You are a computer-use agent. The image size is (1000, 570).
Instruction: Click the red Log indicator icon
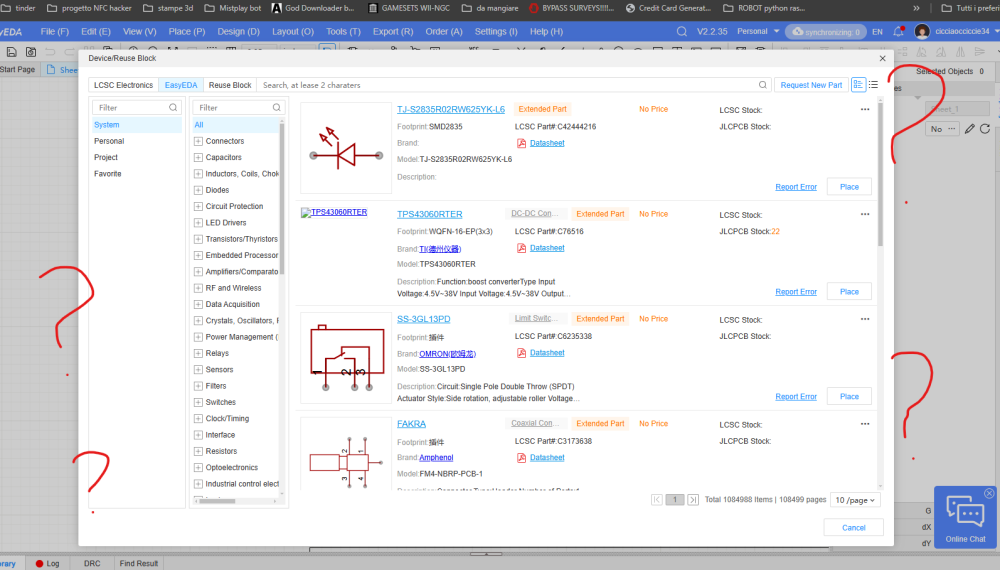click(x=40, y=564)
